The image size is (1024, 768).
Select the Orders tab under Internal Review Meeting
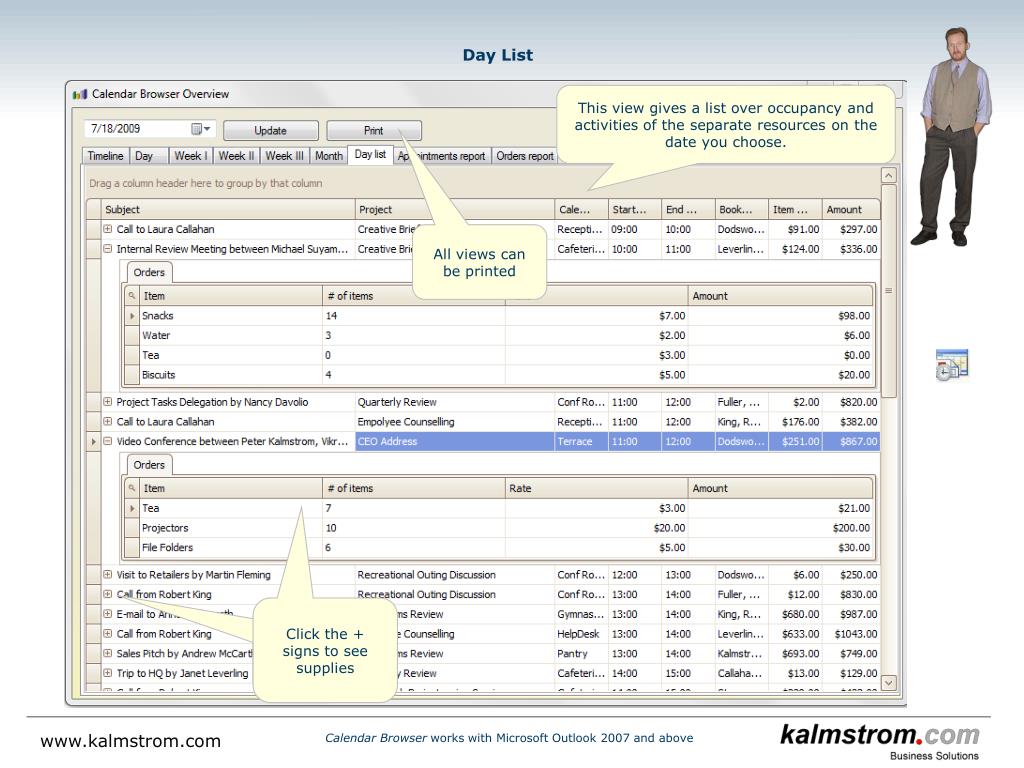click(149, 272)
